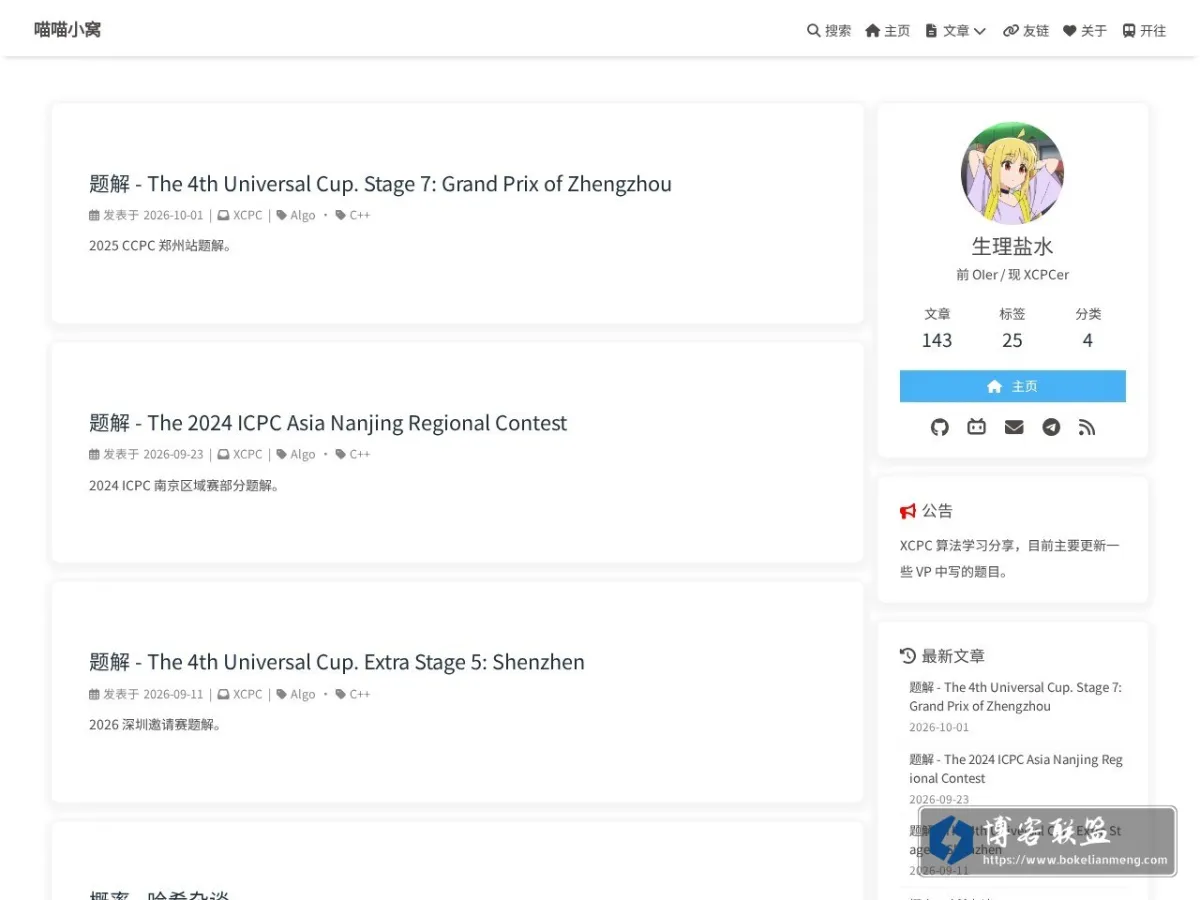1200x900 pixels.
Task: Open recent post Grand Prix of Zhengzhou in sidebar
Action: 1015,697
